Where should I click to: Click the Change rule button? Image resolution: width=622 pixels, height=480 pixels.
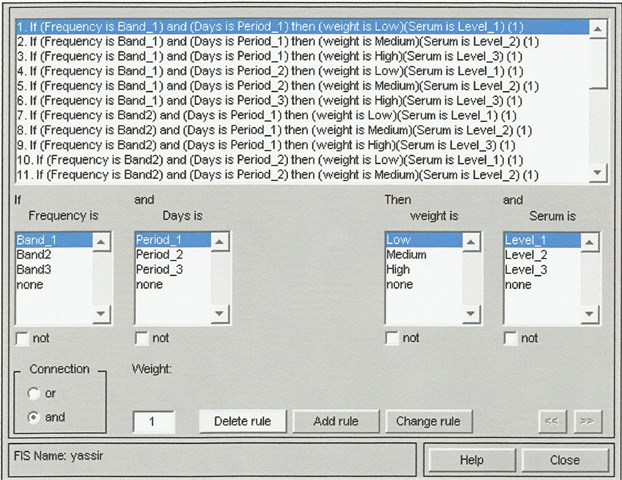pos(428,421)
